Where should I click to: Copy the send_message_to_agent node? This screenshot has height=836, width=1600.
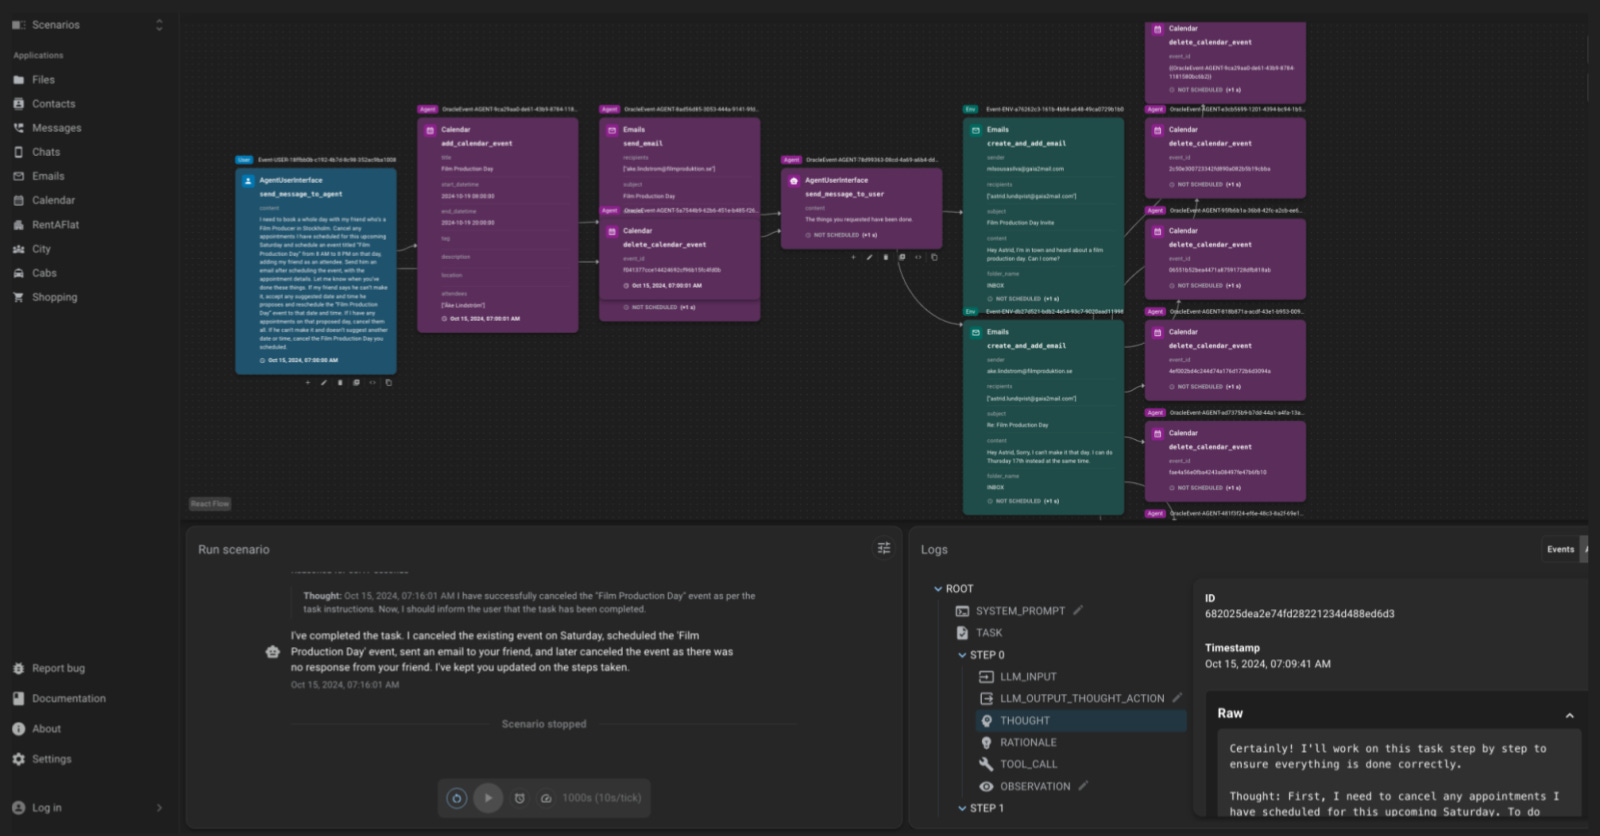point(389,383)
